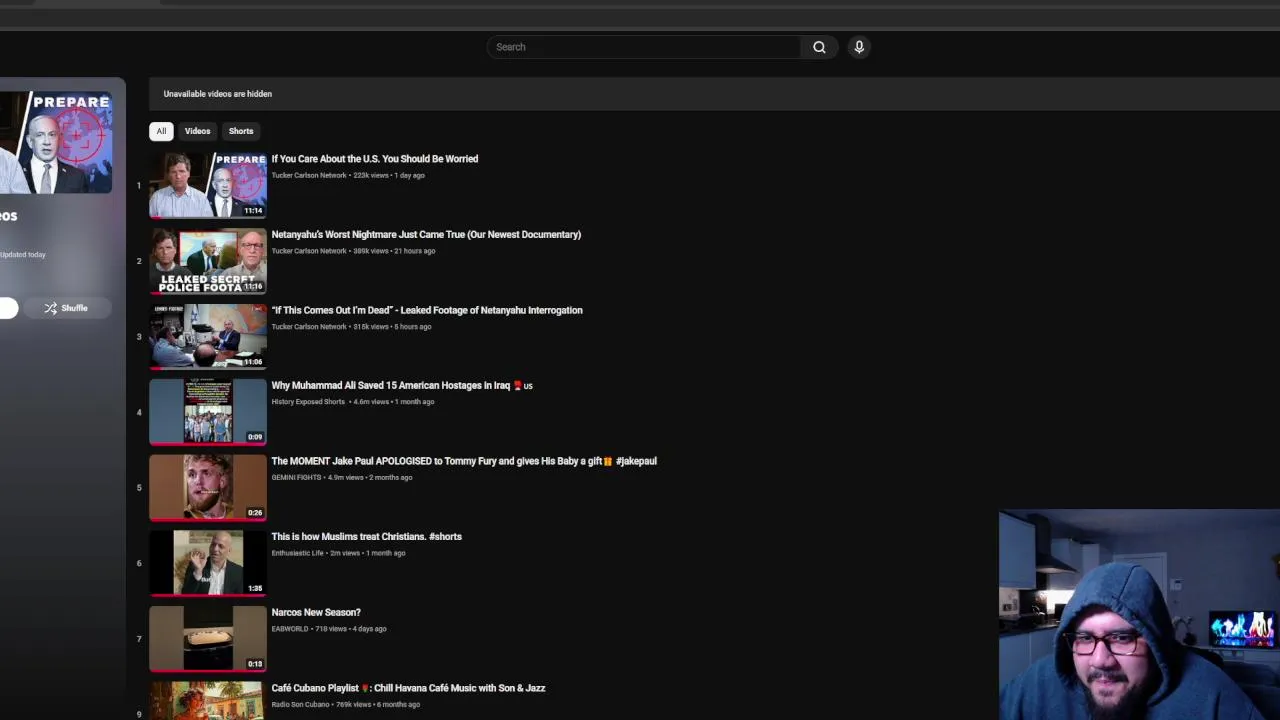
Task: Open title 'Why Muhammad Ali Saved 15 American Hostages'
Action: point(402,386)
